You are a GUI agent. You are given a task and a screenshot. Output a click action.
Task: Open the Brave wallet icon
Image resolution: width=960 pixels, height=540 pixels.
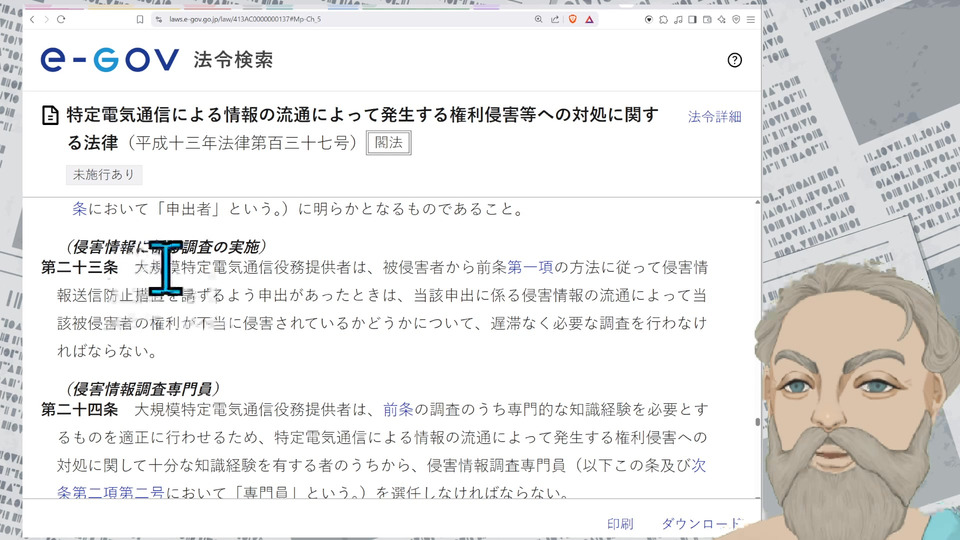click(x=707, y=20)
